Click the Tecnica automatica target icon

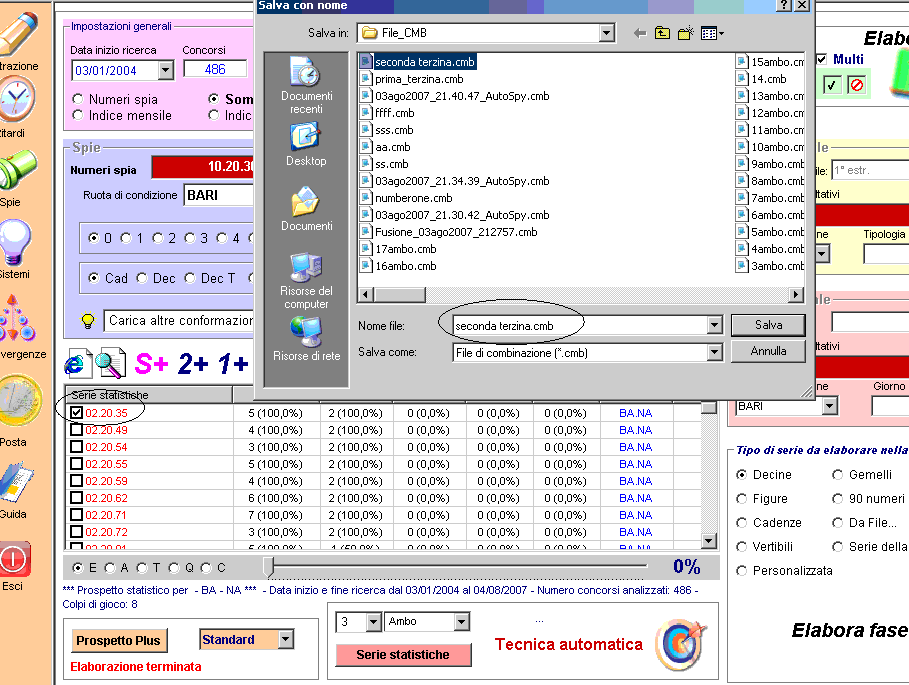(681, 644)
